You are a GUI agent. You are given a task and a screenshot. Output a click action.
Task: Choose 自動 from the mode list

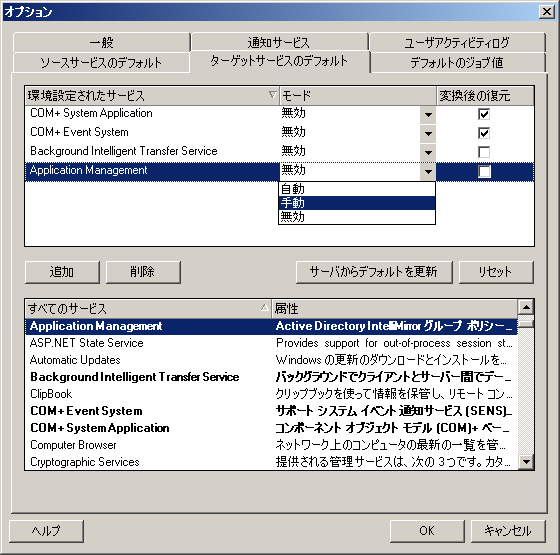click(357, 189)
